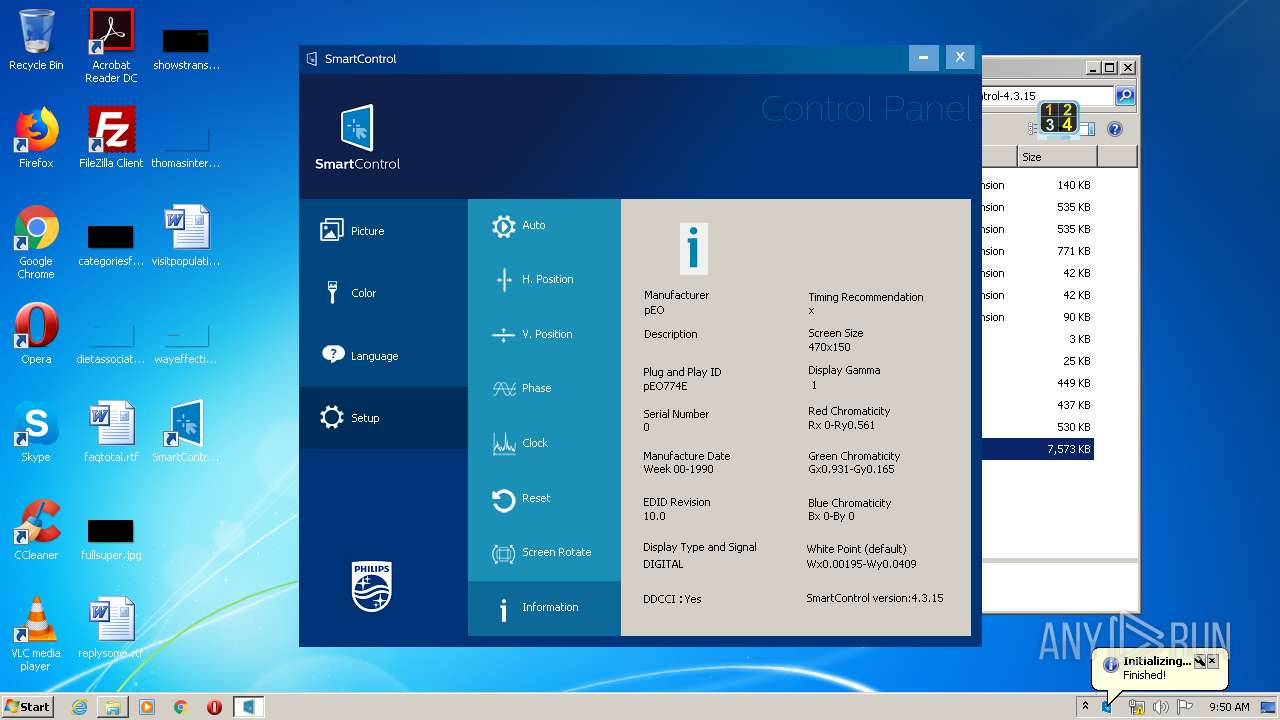Click the Screen Rotate monitor icon
This screenshot has width=1280, height=720.
(x=504, y=553)
